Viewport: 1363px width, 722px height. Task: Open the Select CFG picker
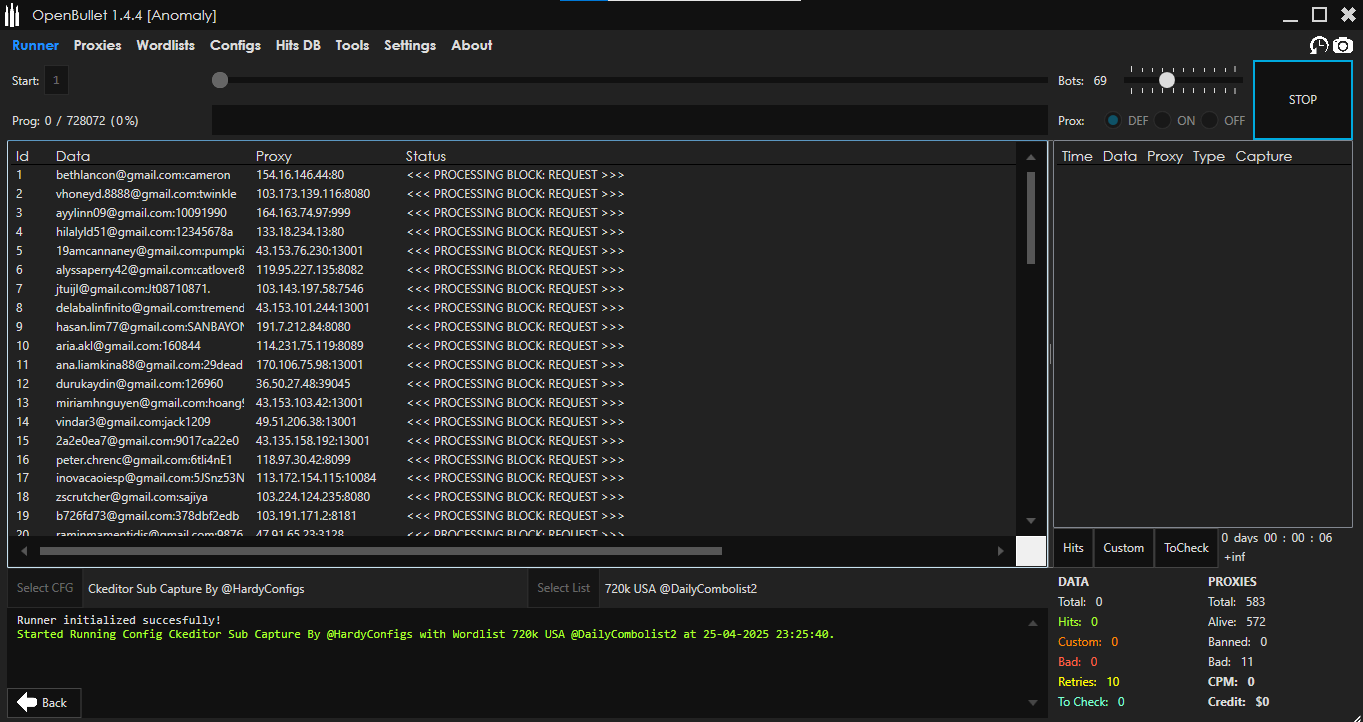[45, 588]
